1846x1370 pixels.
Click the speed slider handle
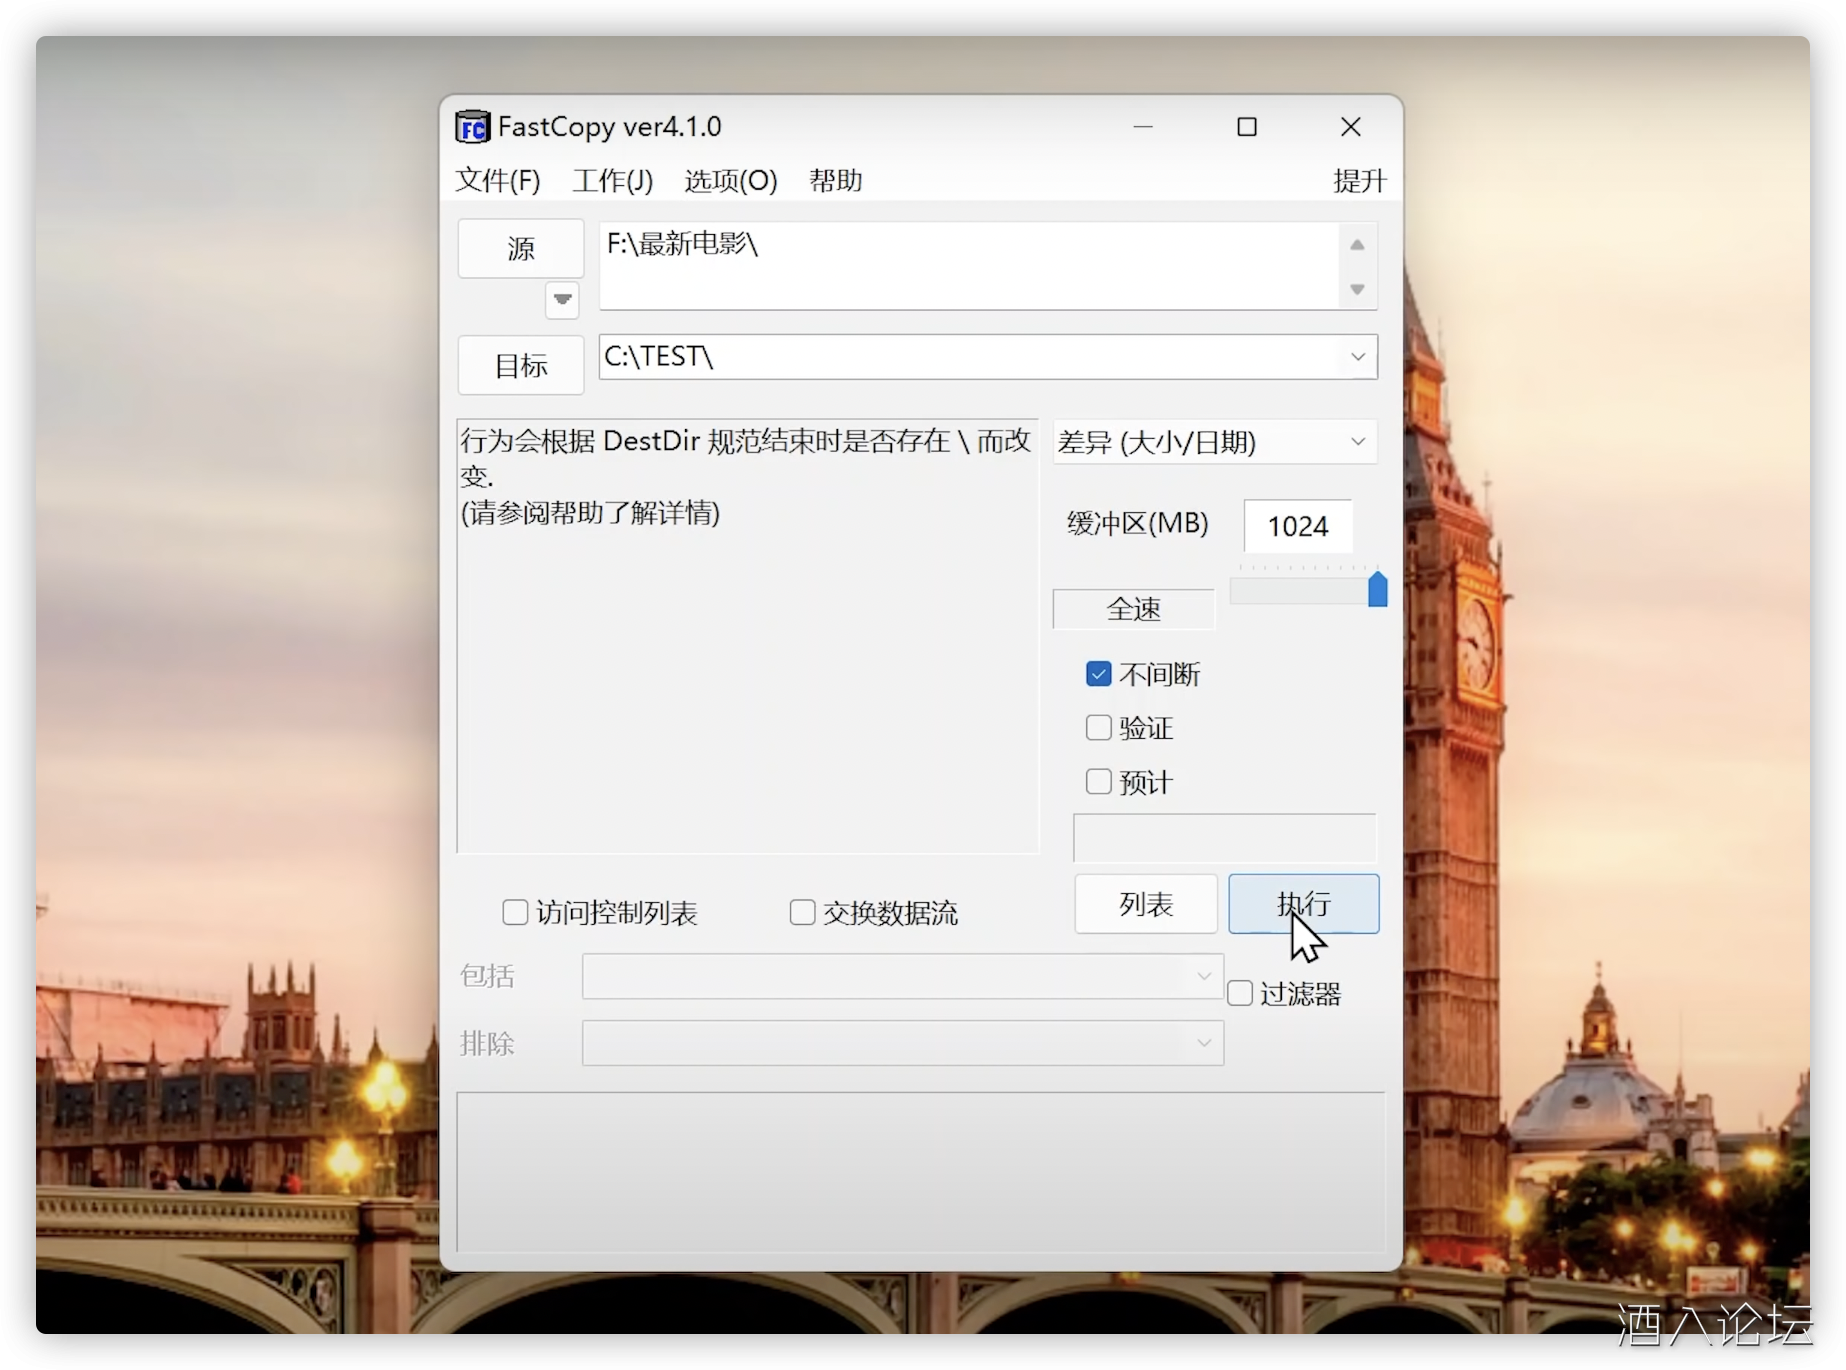(1377, 590)
